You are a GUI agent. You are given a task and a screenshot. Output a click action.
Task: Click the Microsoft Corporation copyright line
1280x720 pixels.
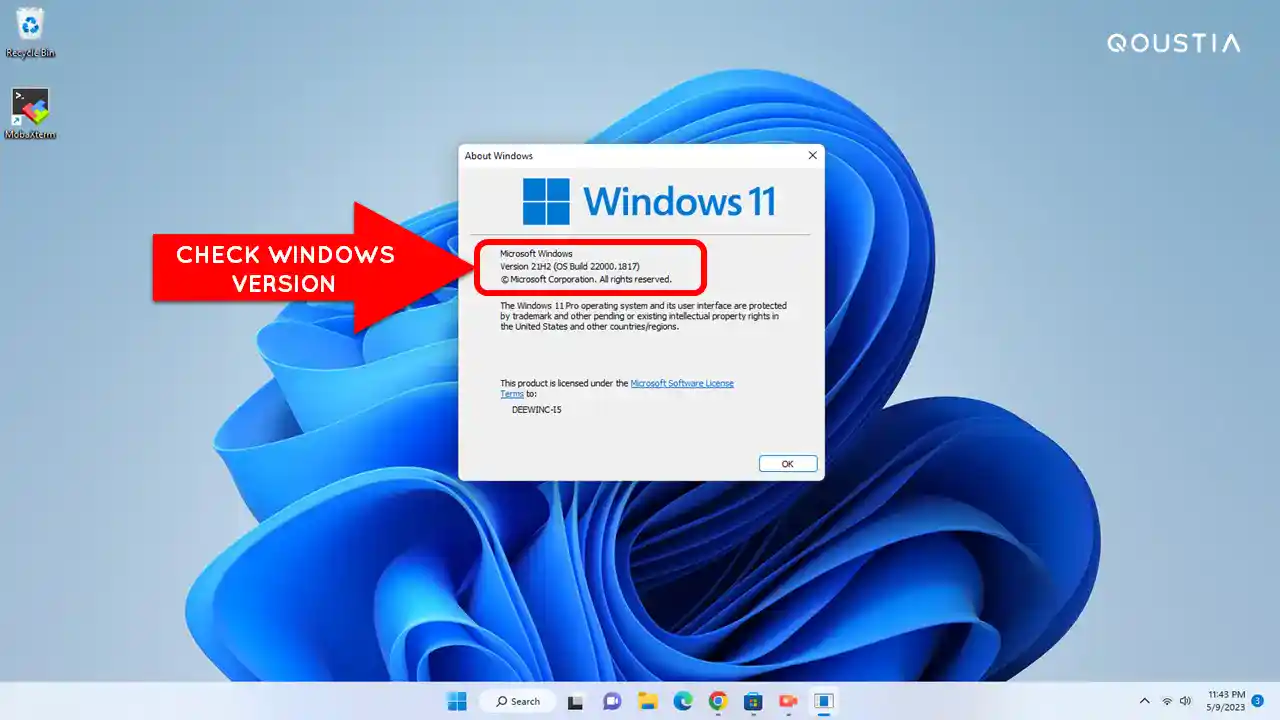(x=585, y=280)
